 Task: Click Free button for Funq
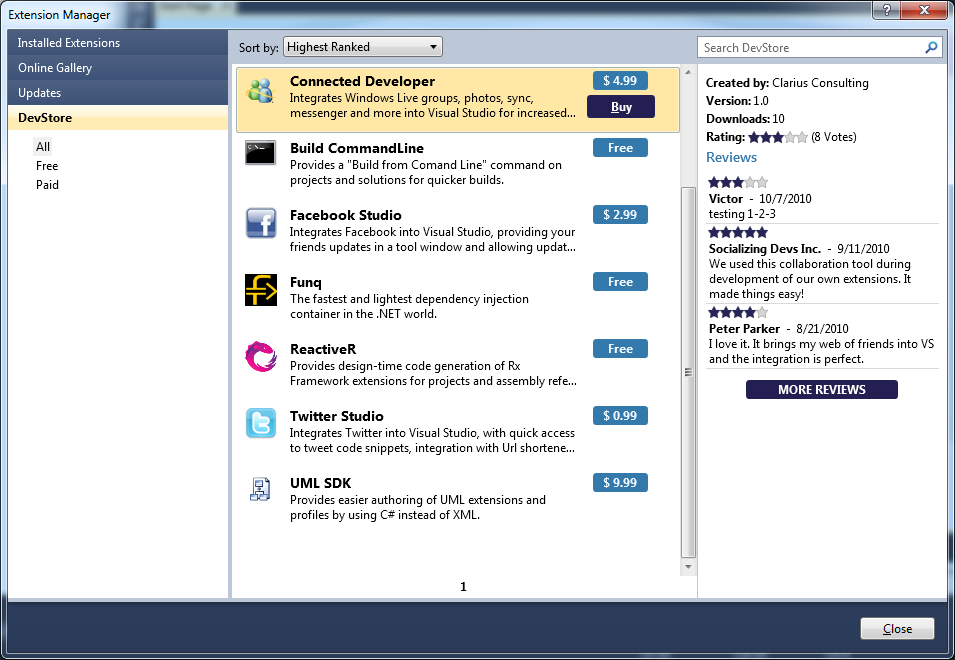[x=620, y=281]
